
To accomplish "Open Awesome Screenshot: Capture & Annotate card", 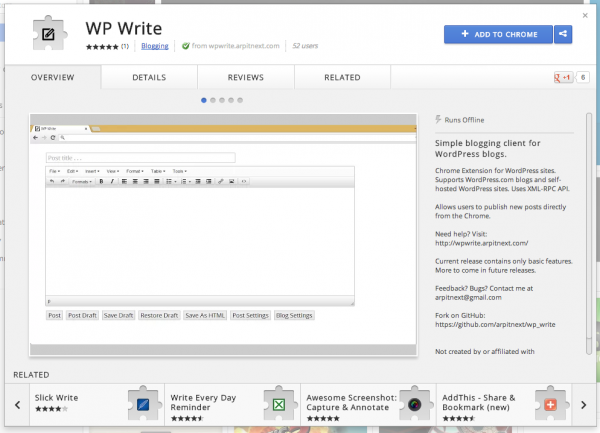I will tap(368, 404).
